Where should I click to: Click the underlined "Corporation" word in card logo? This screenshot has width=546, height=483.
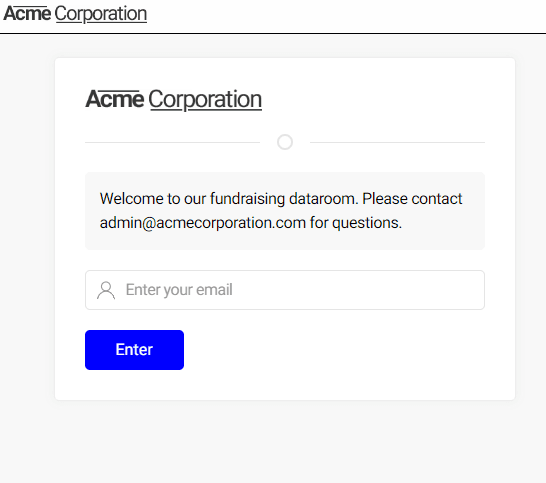point(205,100)
